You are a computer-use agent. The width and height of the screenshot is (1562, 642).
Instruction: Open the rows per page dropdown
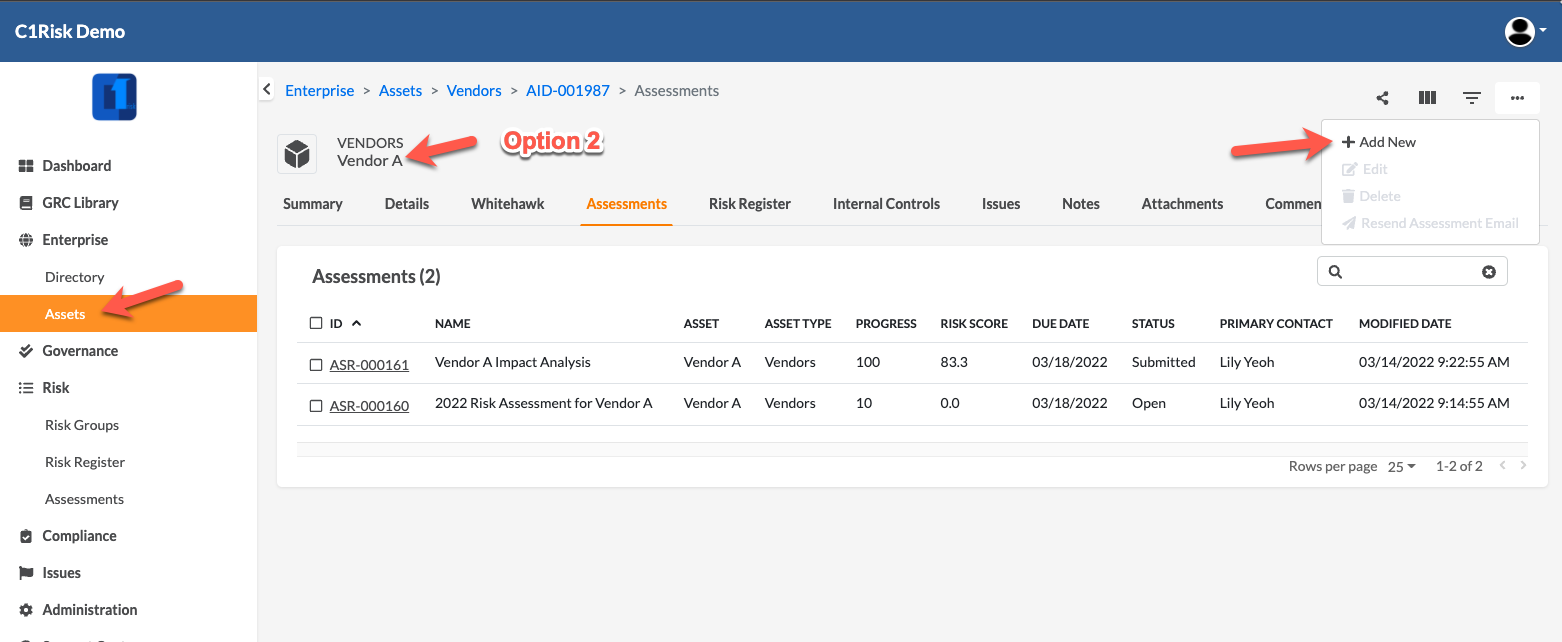click(x=1401, y=466)
